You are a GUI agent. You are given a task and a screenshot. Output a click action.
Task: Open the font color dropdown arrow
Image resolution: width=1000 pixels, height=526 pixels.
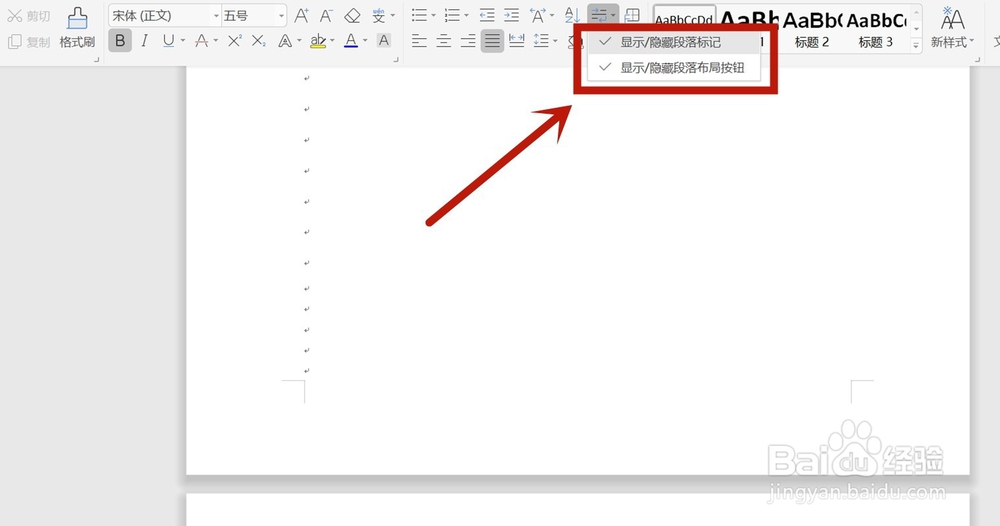[x=365, y=41]
